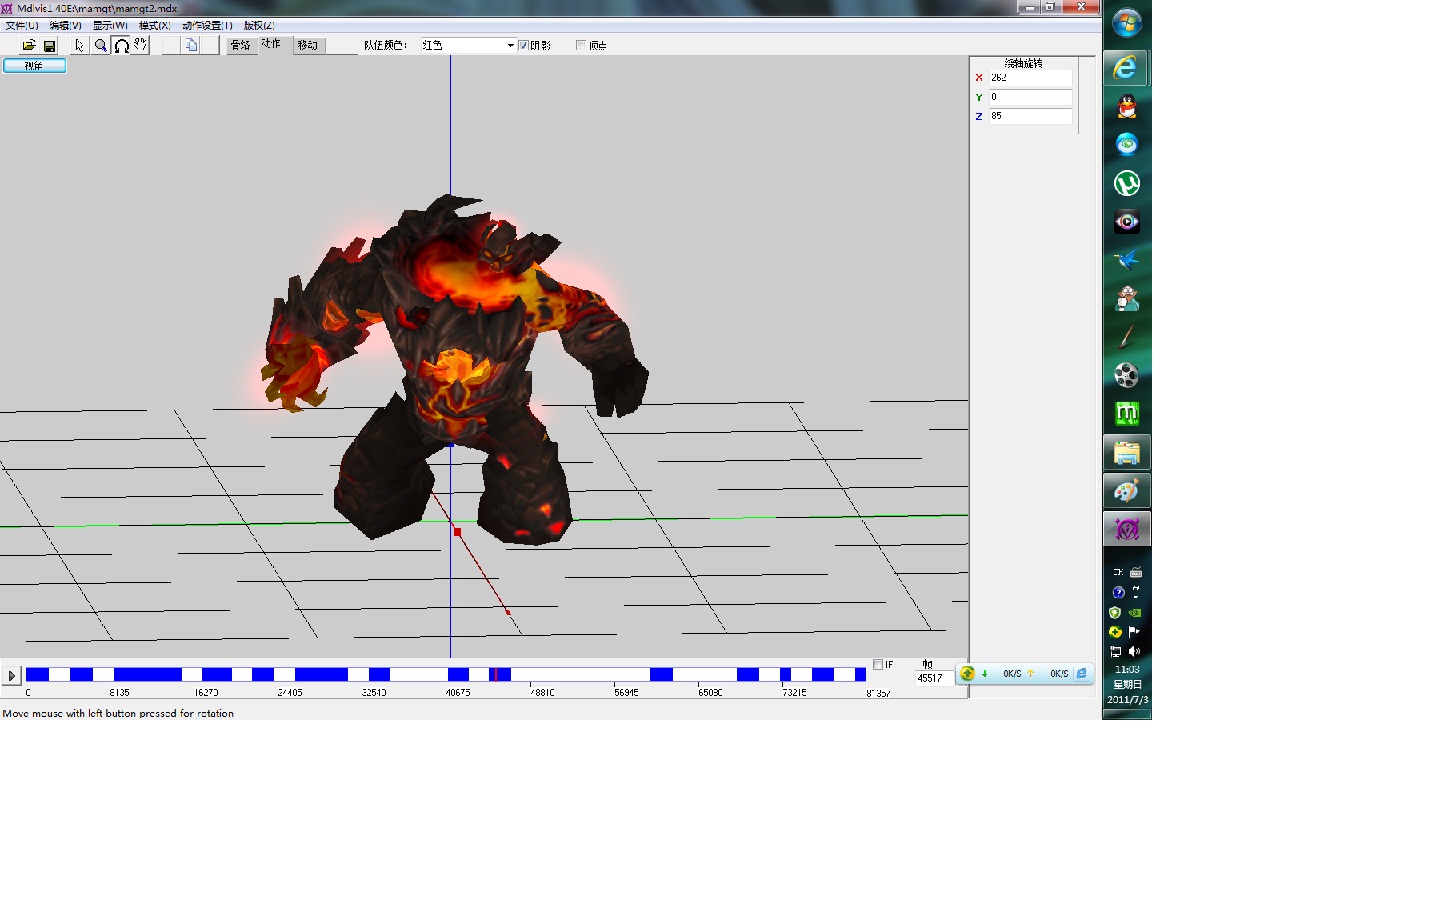The height and width of the screenshot is (900, 1440).
Task: Open the 模式 (Mode) menu
Action: 154,26
